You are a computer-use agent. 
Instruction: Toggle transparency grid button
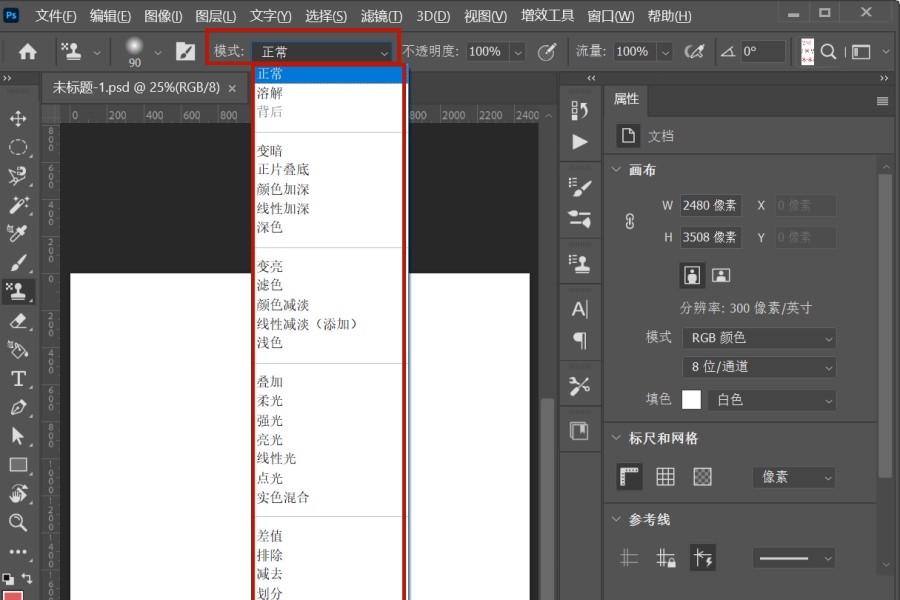(703, 477)
